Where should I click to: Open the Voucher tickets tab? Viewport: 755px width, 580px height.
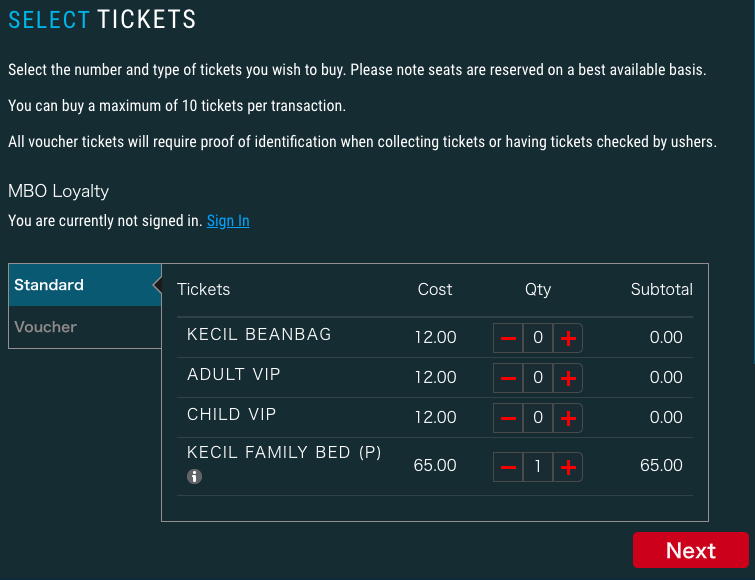click(84, 327)
